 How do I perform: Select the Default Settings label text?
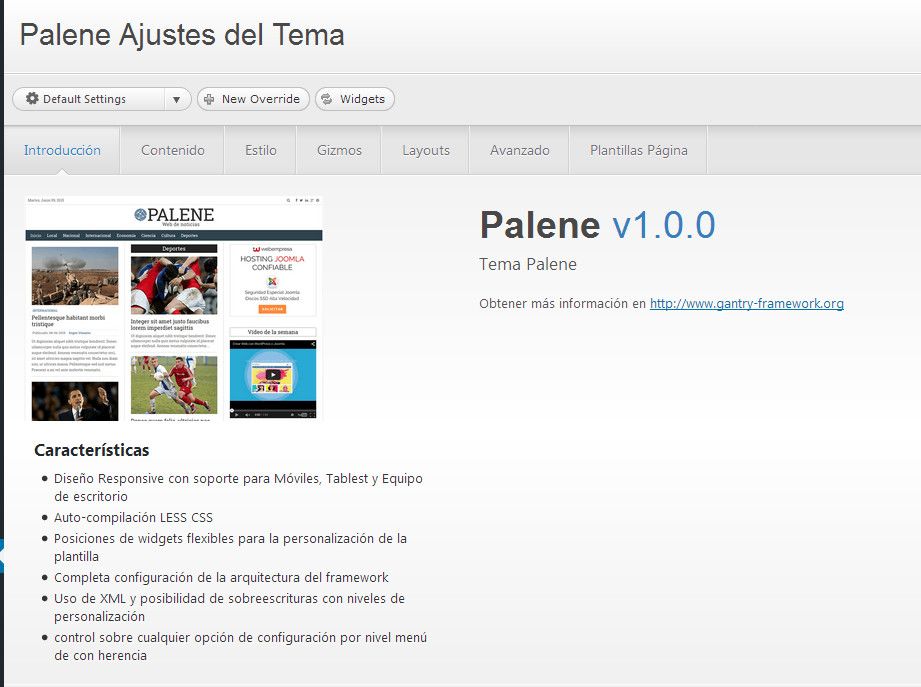pos(84,99)
